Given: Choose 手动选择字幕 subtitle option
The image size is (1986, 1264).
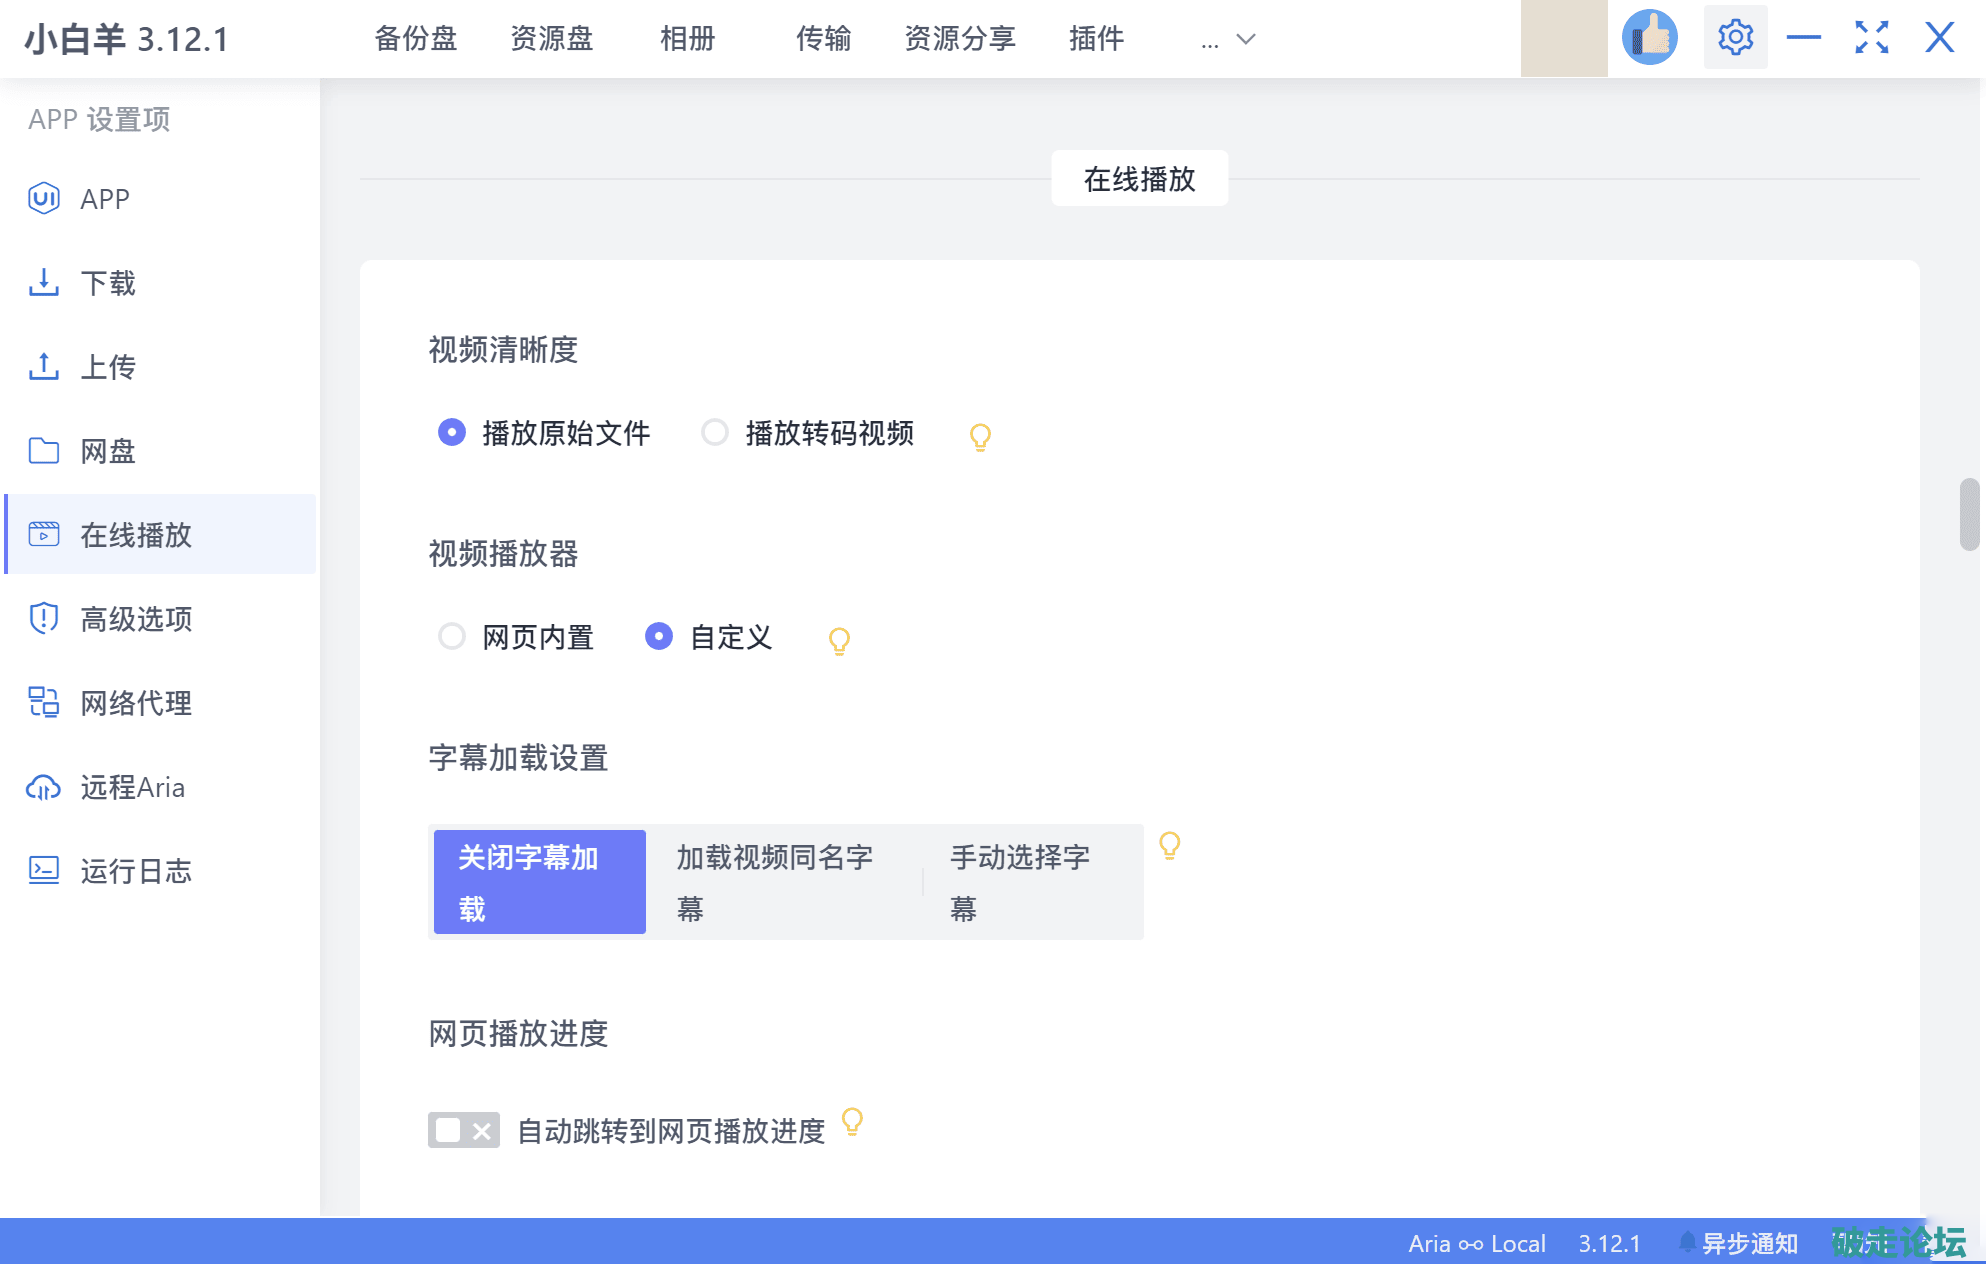Looking at the screenshot, I should coord(1020,882).
